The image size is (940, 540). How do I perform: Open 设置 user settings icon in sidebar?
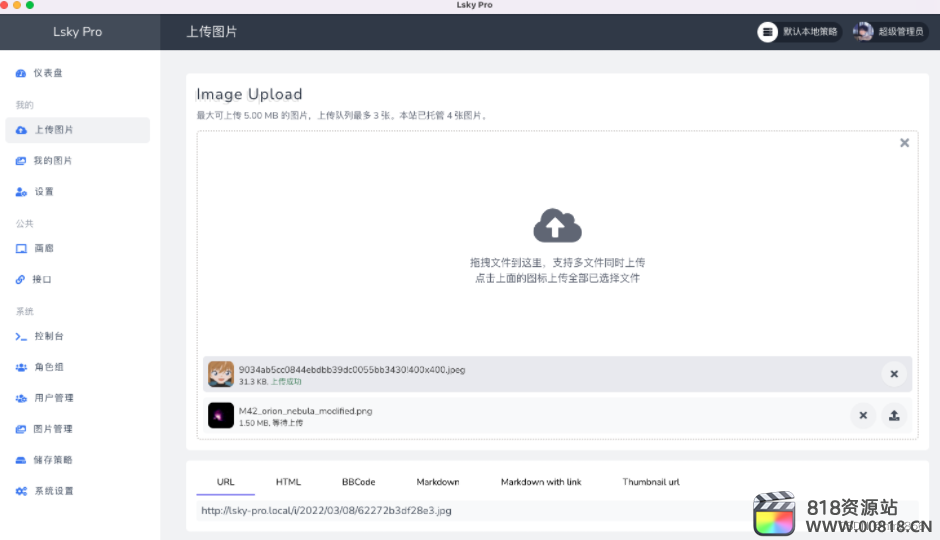[21, 192]
